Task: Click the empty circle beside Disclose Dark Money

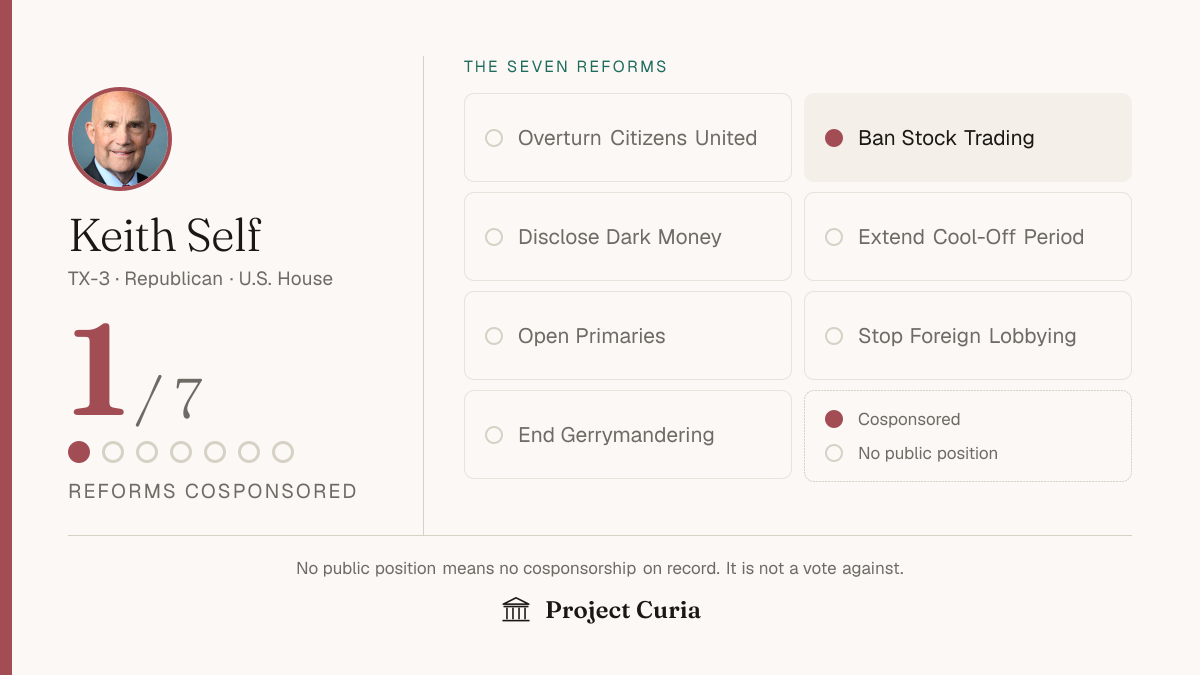Action: click(x=494, y=237)
